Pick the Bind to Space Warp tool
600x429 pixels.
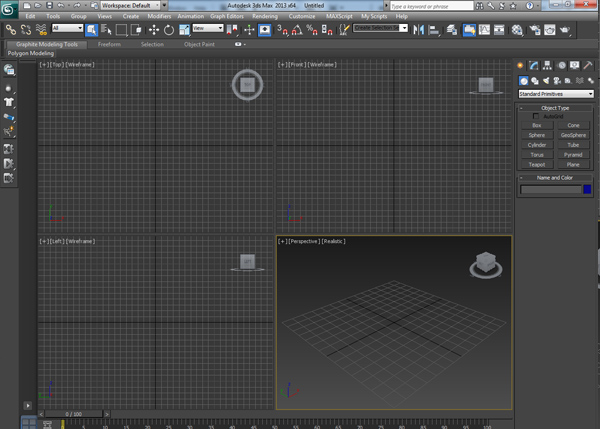click(x=41, y=29)
